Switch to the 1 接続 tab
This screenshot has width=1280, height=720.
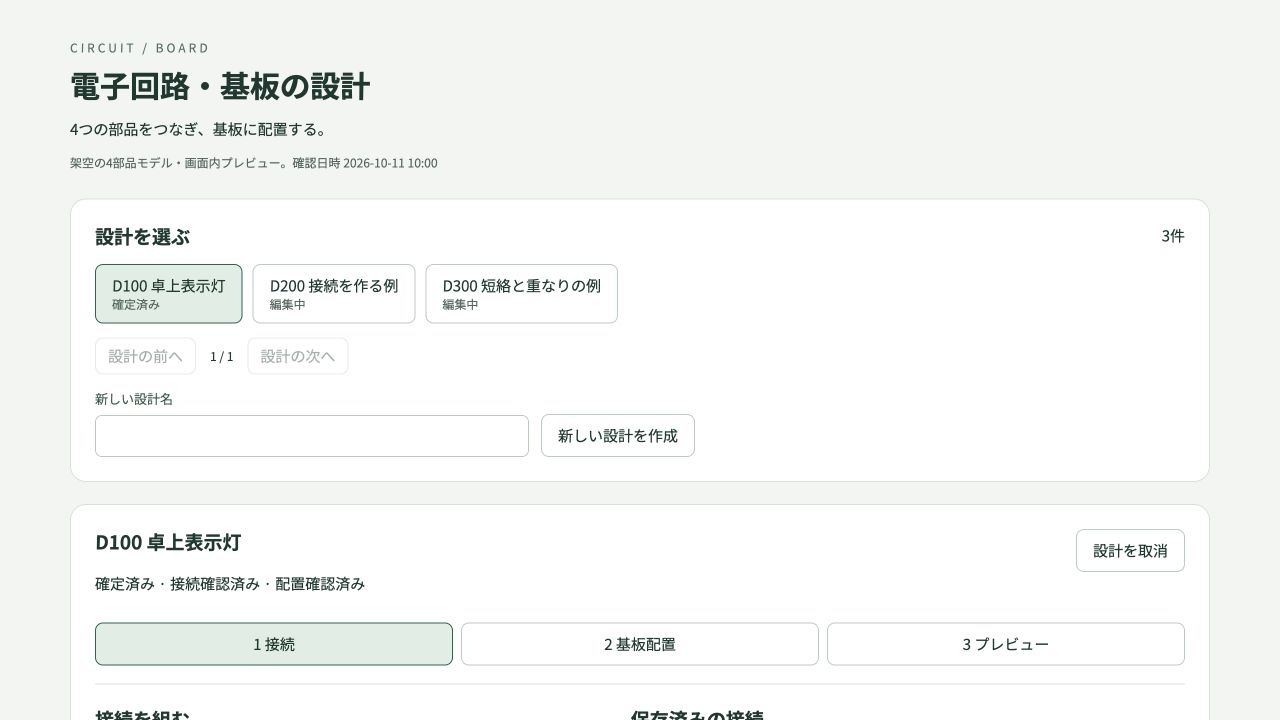tap(274, 644)
